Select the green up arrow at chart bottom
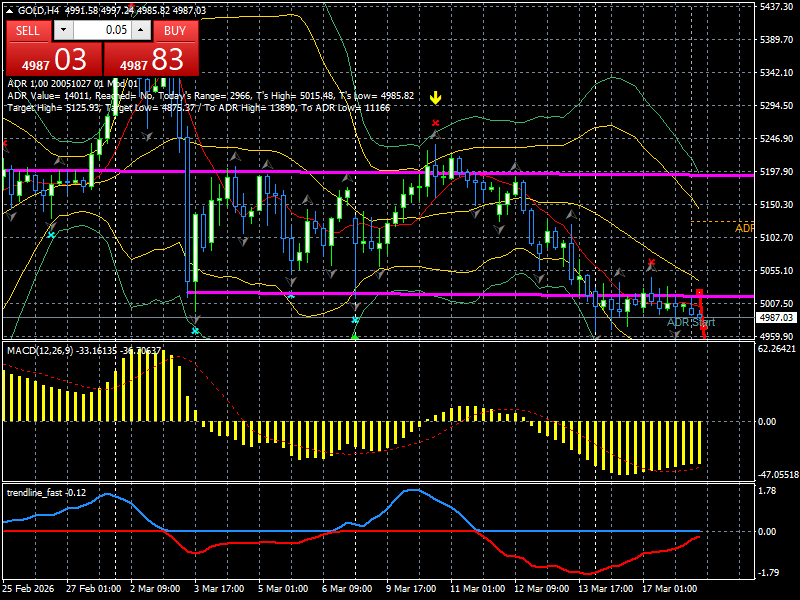This screenshot has width=800, height=600. tap(355, 336)
